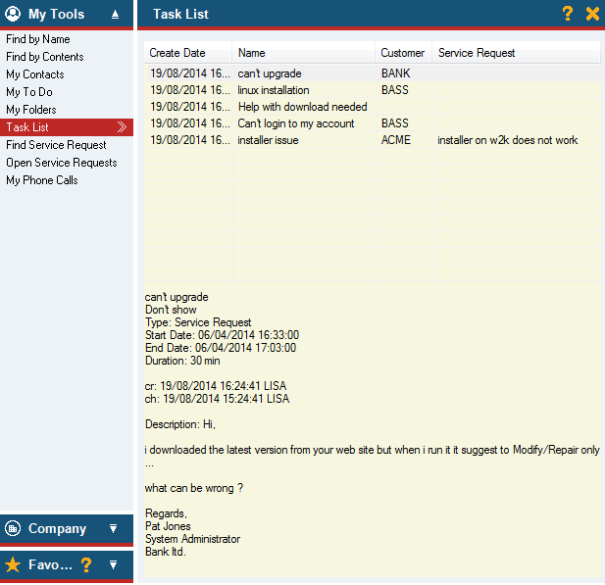This screenshot has width=605, height=585.
Task: Click the Company header title
Action: point(57,529)
